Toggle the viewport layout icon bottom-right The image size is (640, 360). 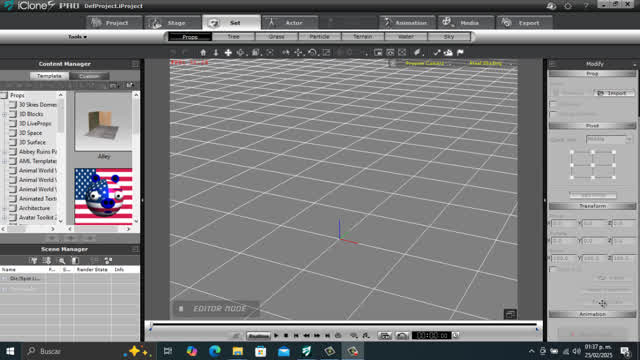(510, 314)
